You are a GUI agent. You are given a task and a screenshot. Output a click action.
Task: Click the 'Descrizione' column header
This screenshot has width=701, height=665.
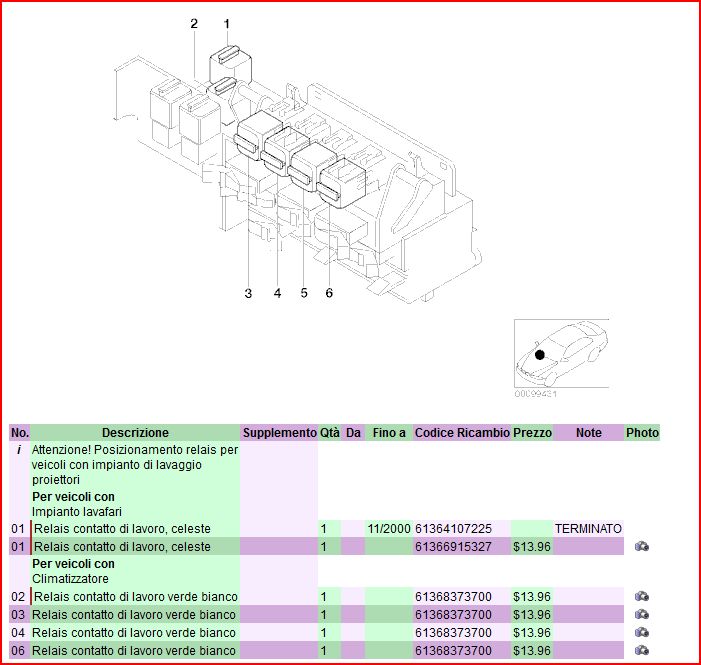click(135, 433)
